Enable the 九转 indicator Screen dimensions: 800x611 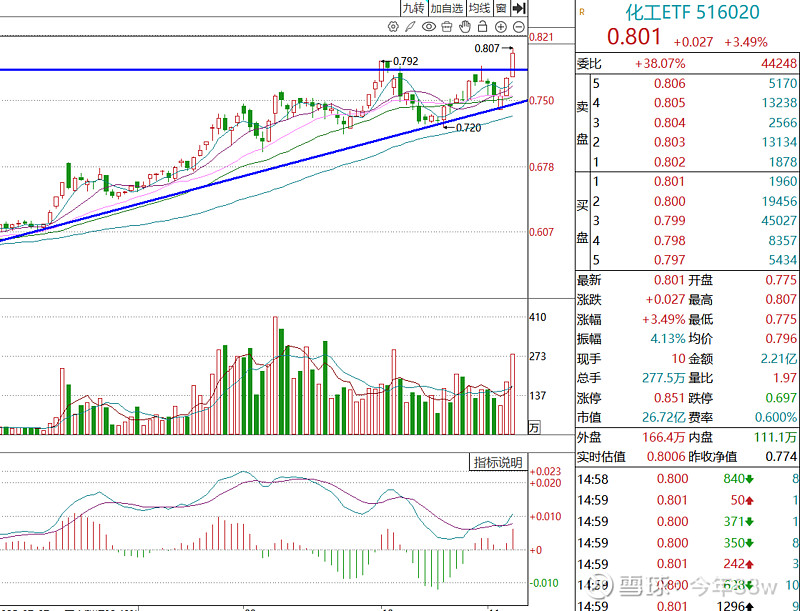point(414,8)
